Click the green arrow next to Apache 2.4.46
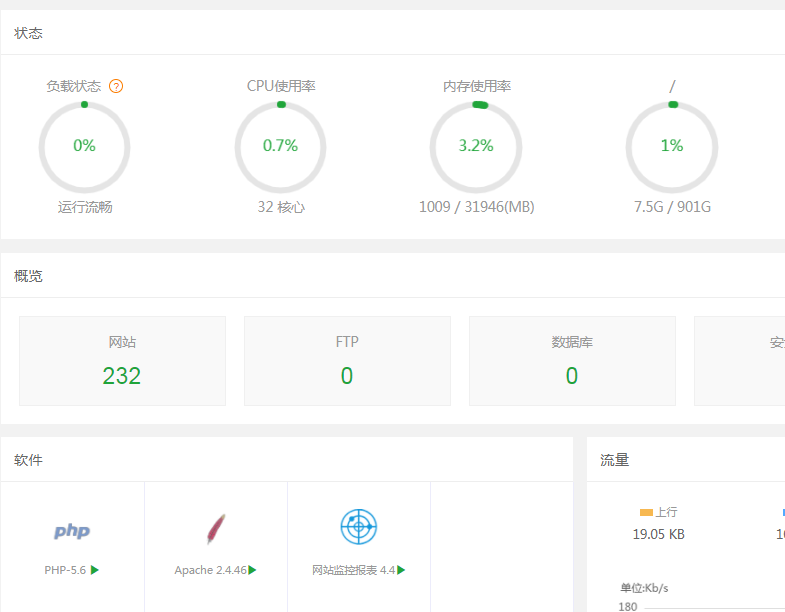Viewport: 785px width, 612px height. point(252,570)
